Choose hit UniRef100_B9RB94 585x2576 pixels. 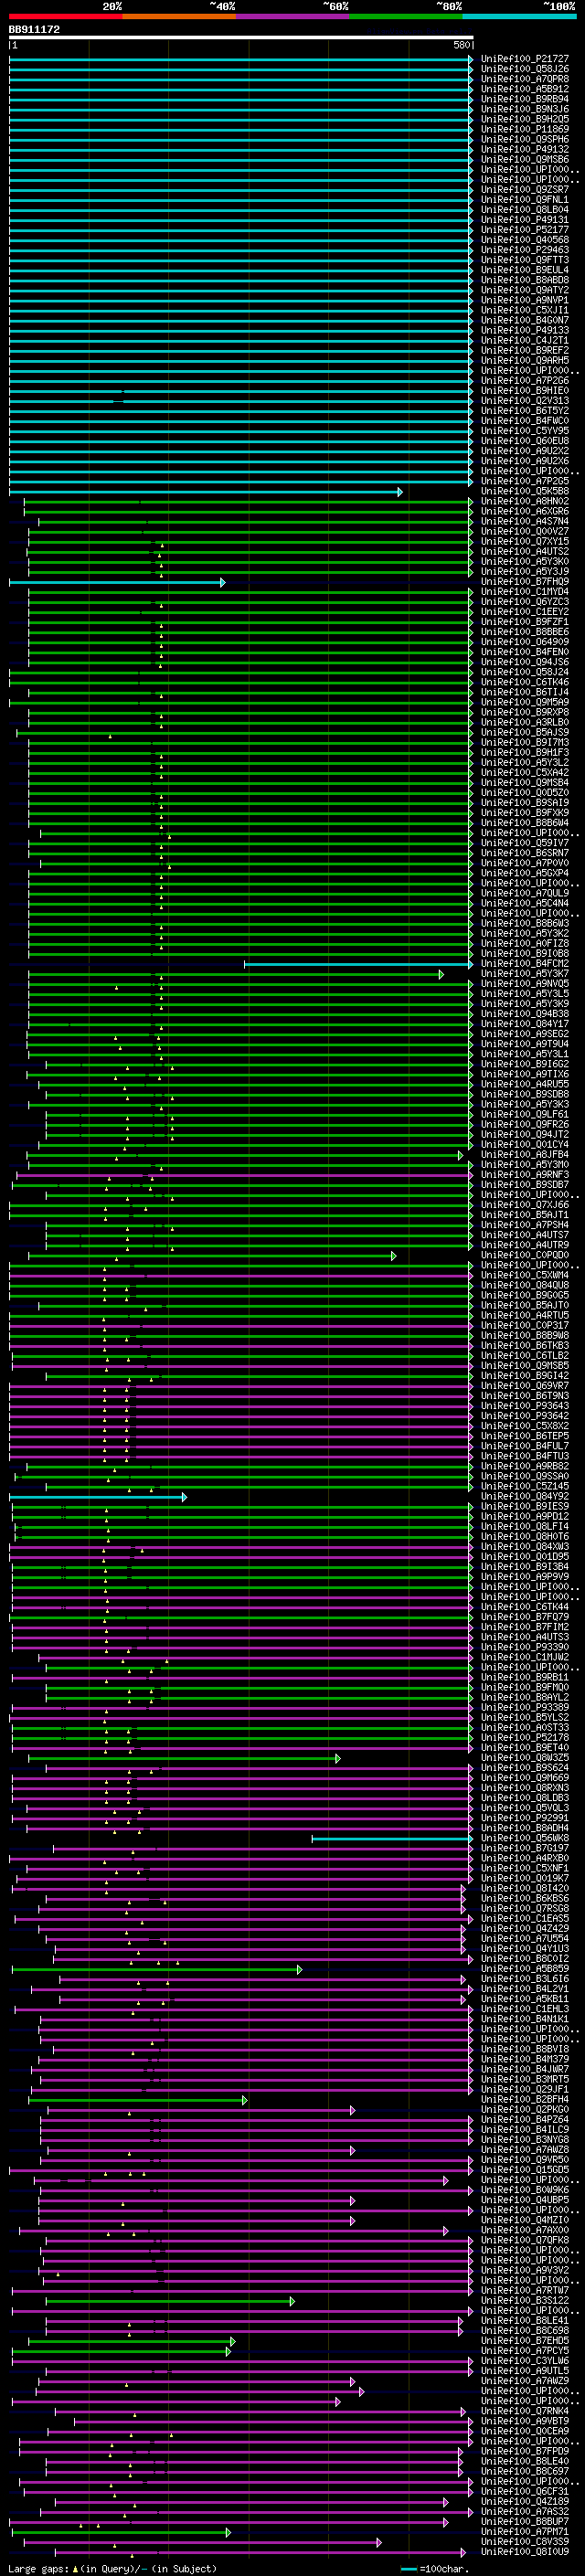click(x=524, y=99)
